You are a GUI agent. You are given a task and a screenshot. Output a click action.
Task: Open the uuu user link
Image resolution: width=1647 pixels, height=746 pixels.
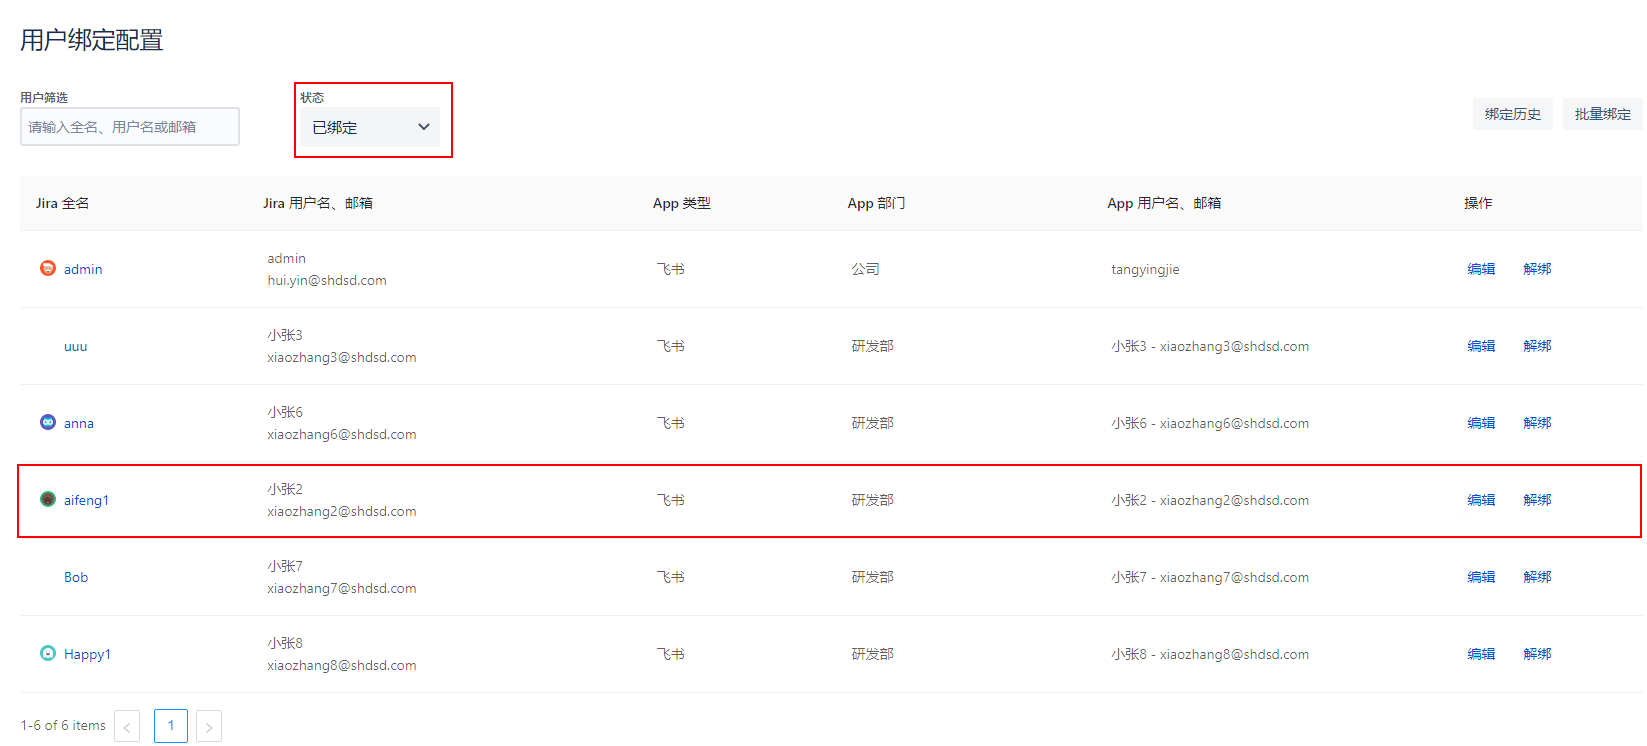coord(76,346)
